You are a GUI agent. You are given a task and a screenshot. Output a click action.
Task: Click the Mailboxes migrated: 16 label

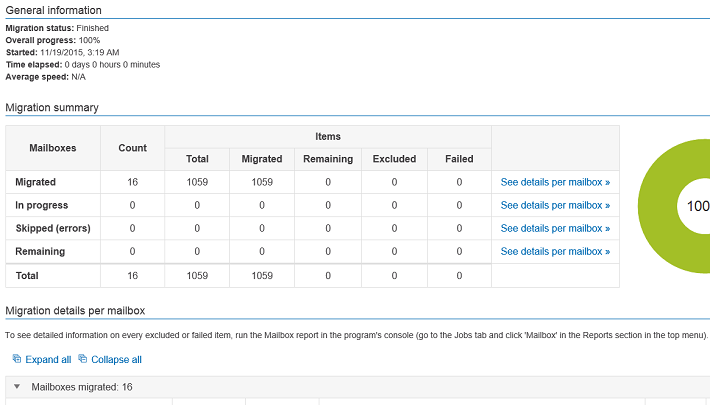(82, 387)
